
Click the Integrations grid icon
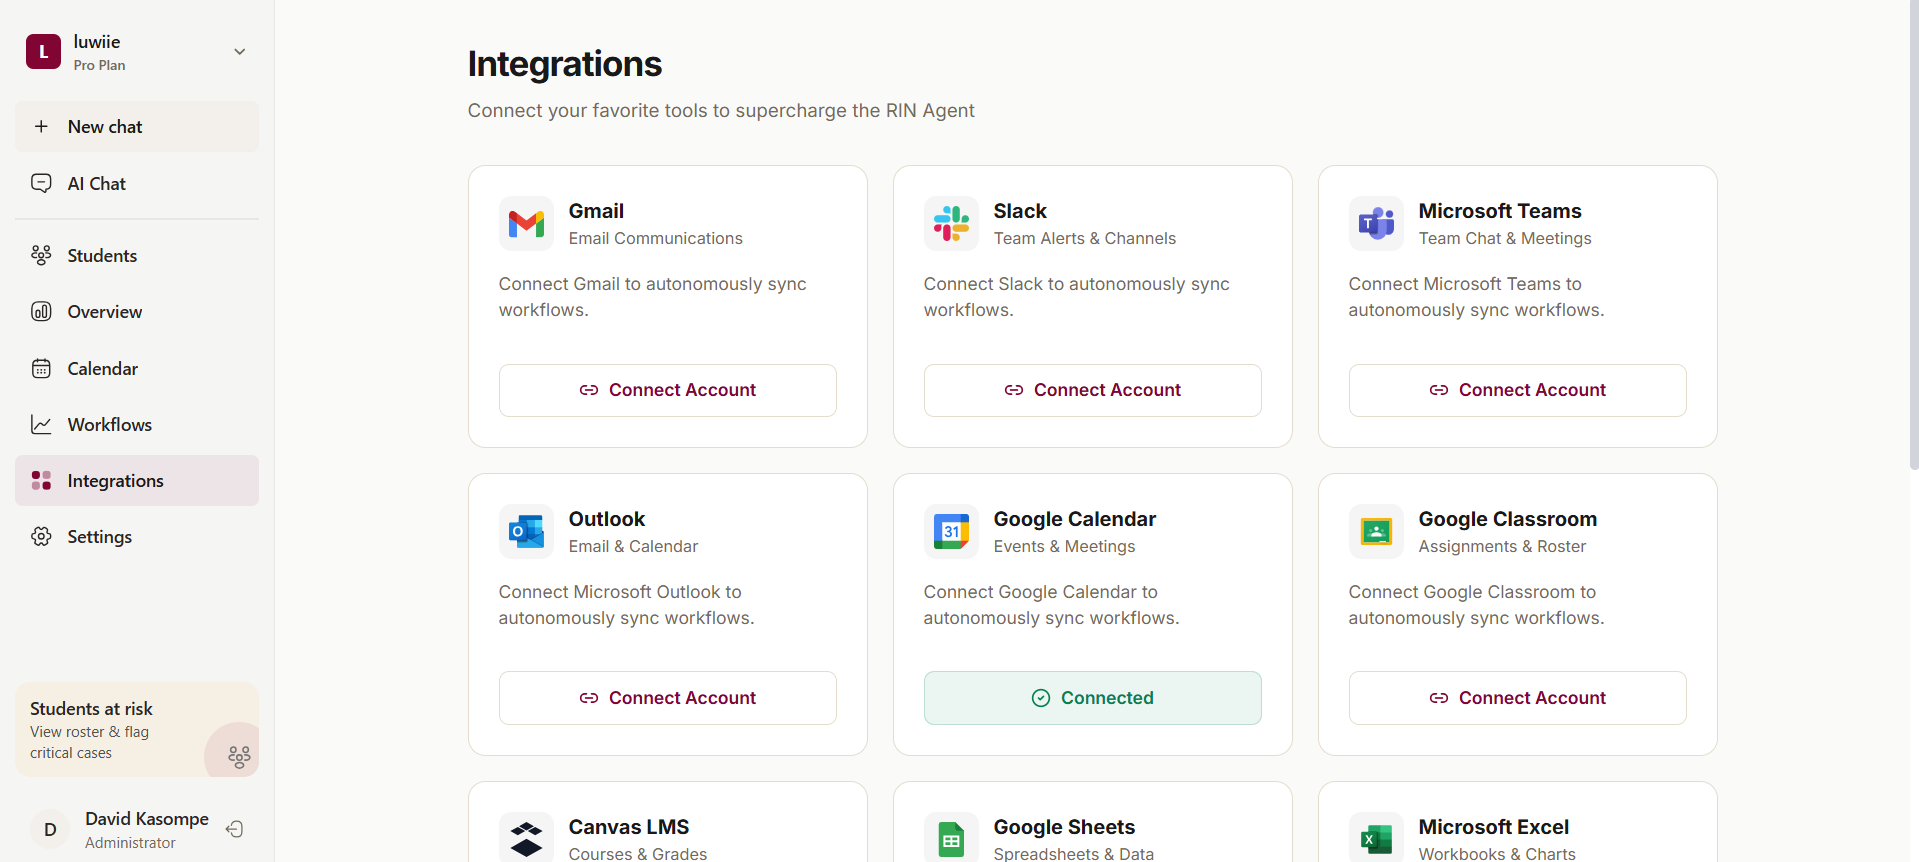pyautogui.click(x=41, y=481)
